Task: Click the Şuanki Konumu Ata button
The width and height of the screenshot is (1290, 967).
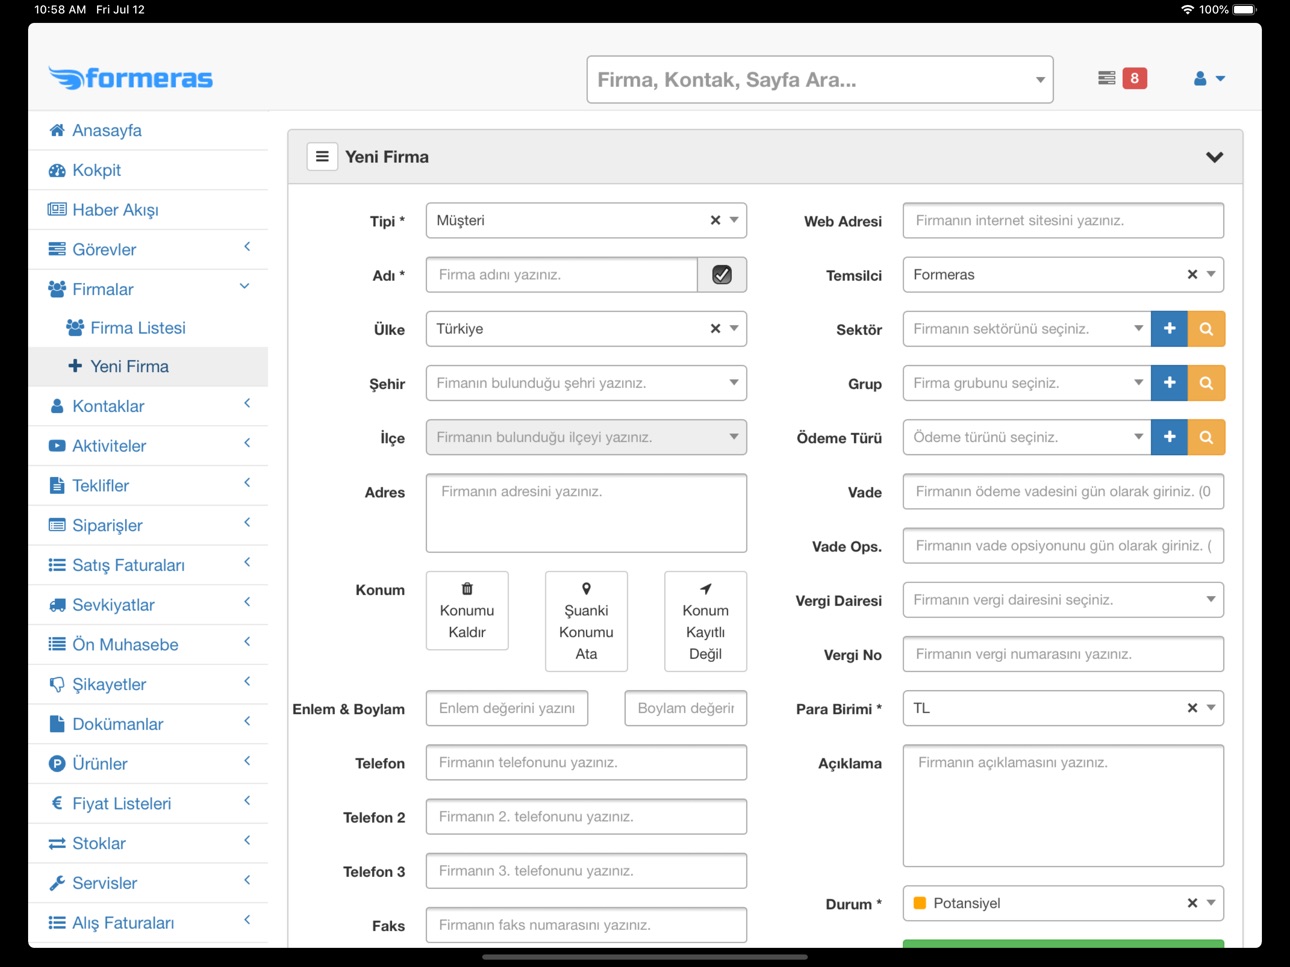Action: coord(586,621)
